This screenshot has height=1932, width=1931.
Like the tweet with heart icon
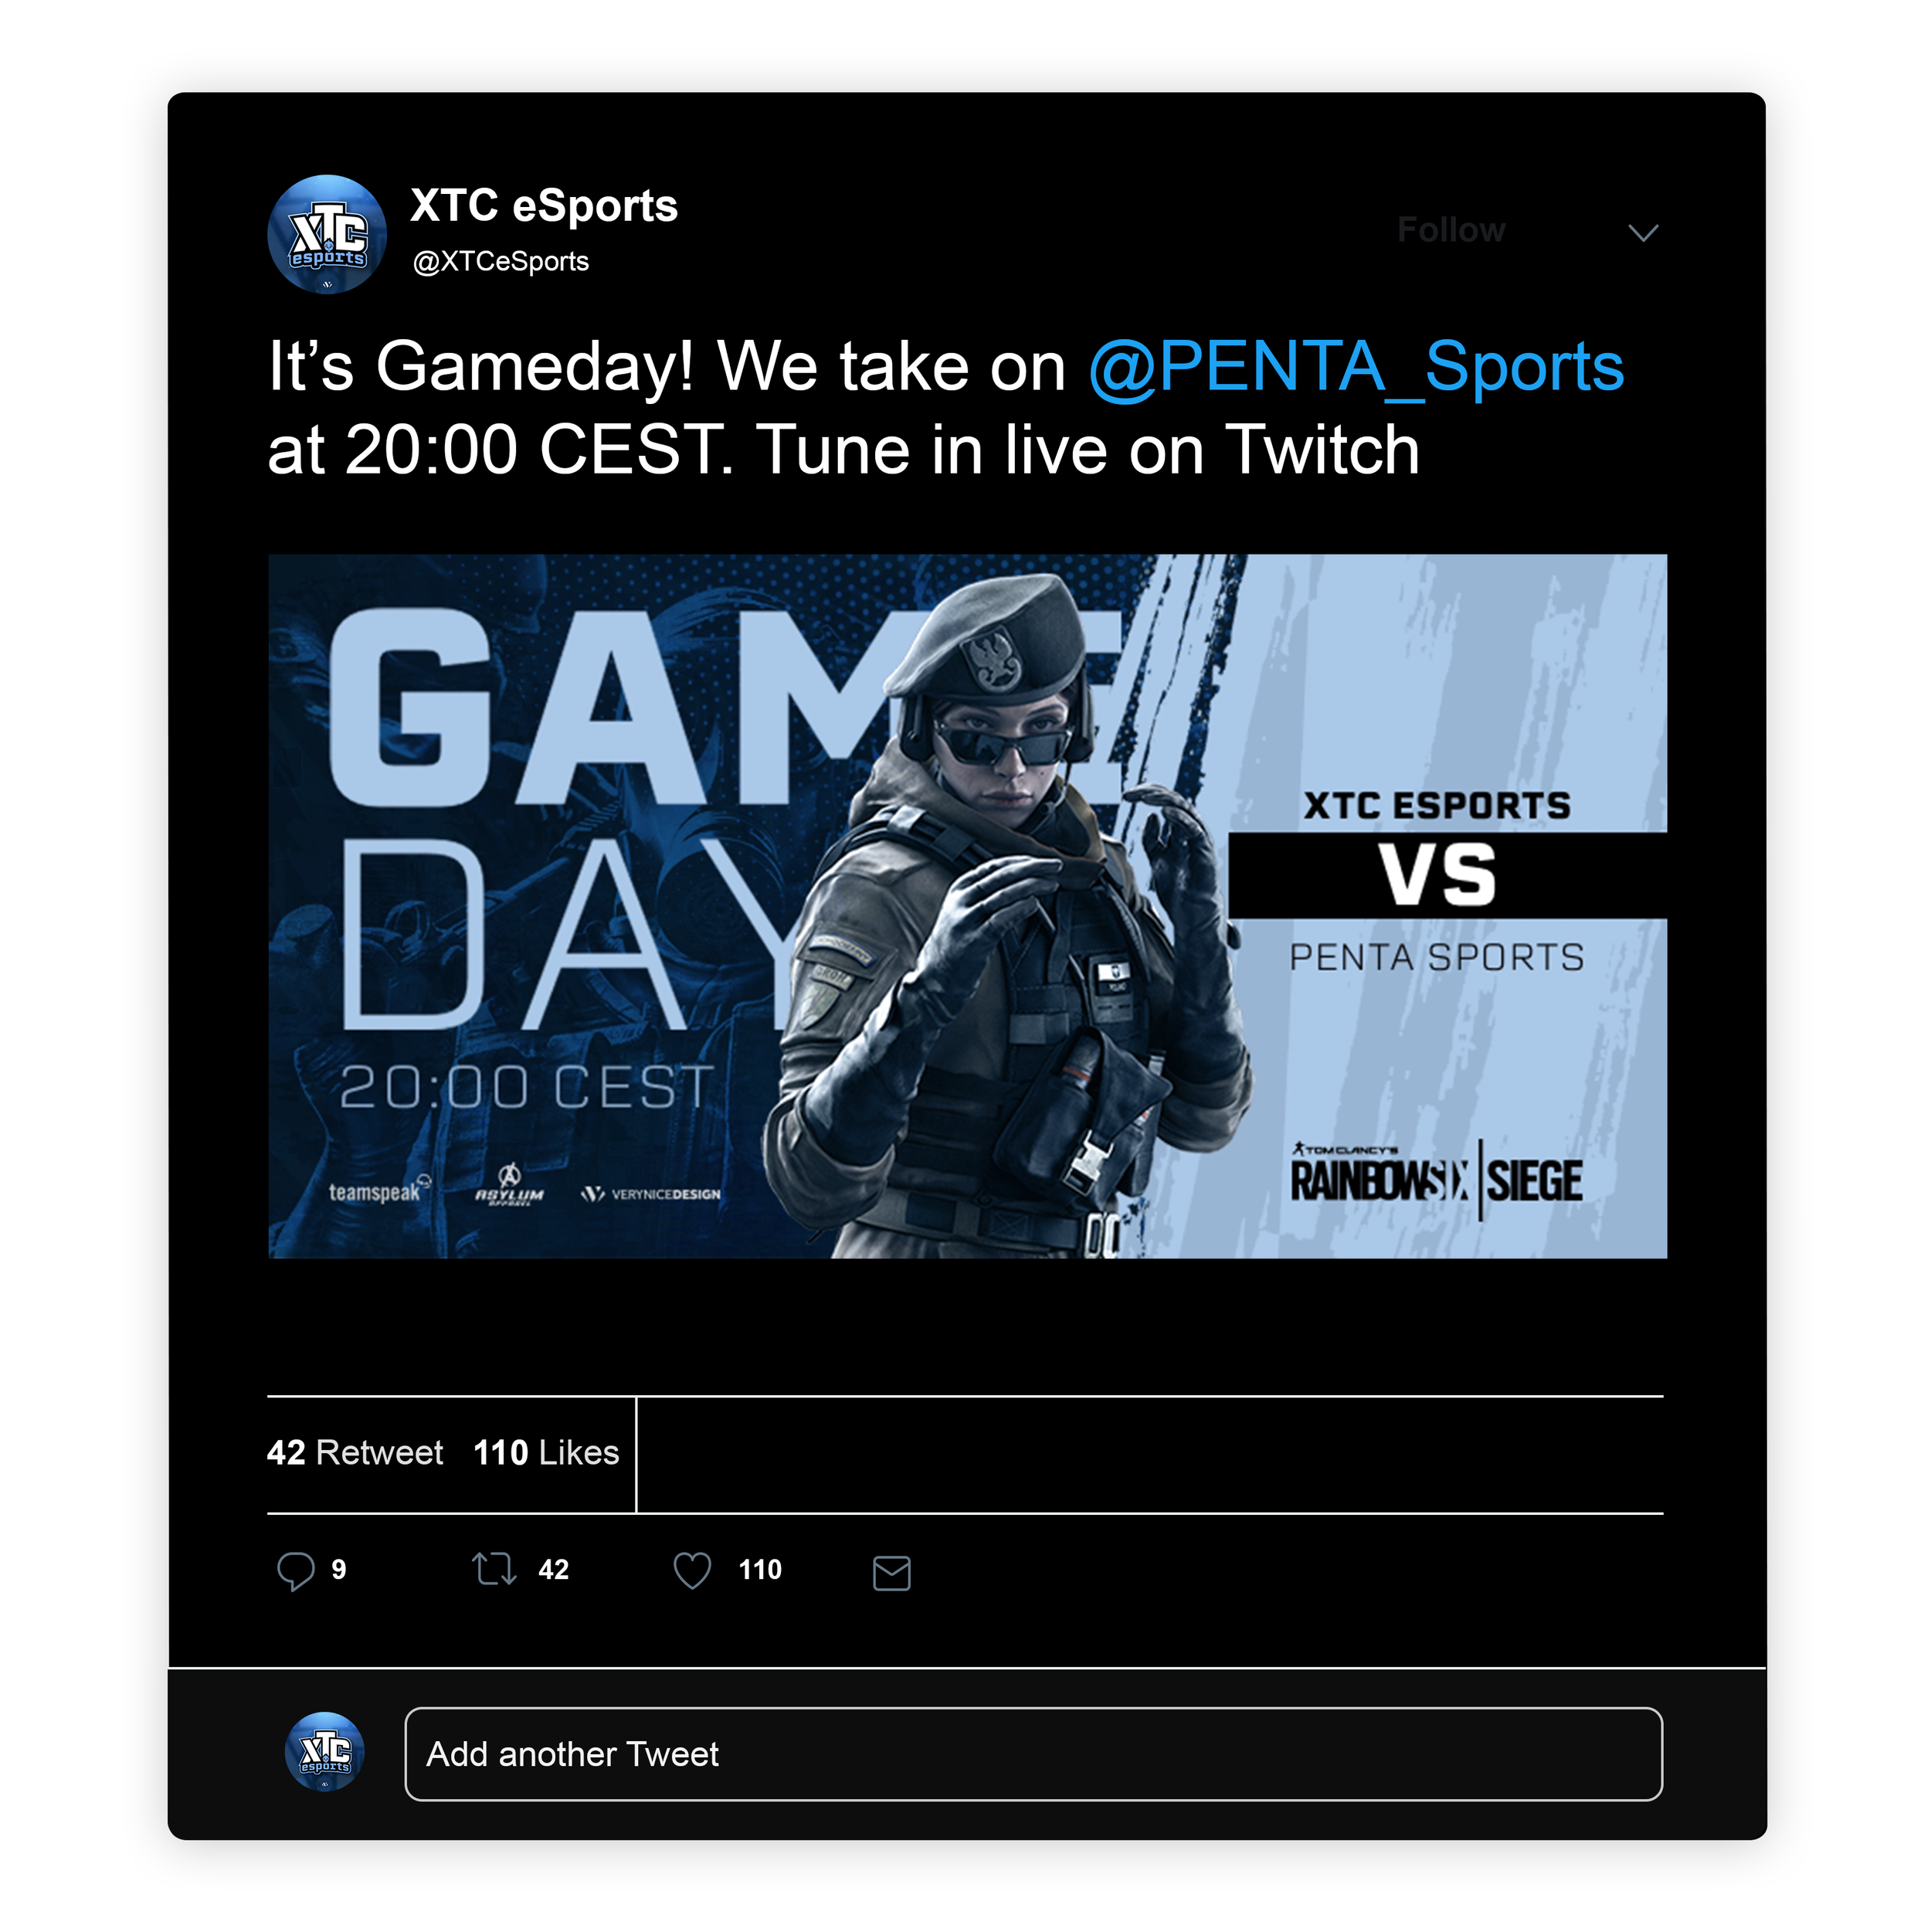click(692, 1570)
